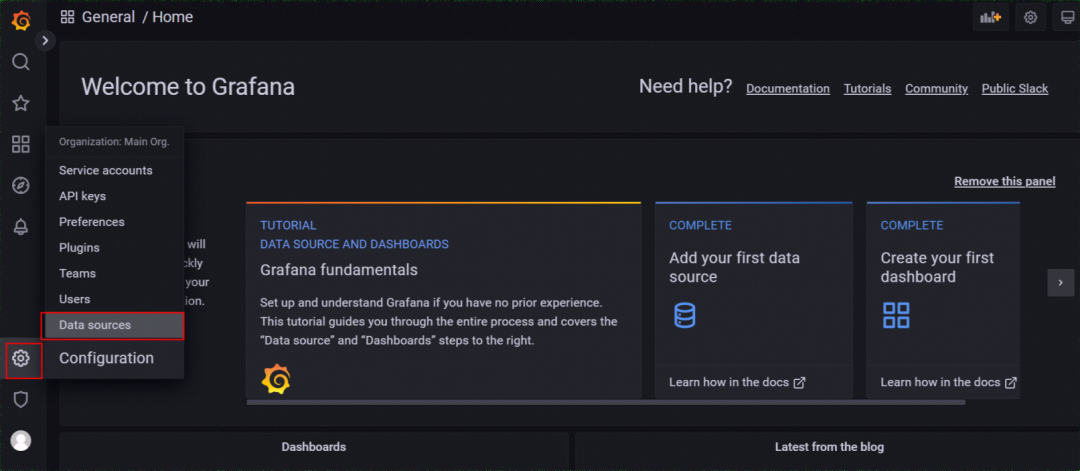1080x471 pixels.
Task: Click the horizontal scrollbar below the cards
Action: tap(605, 402)
